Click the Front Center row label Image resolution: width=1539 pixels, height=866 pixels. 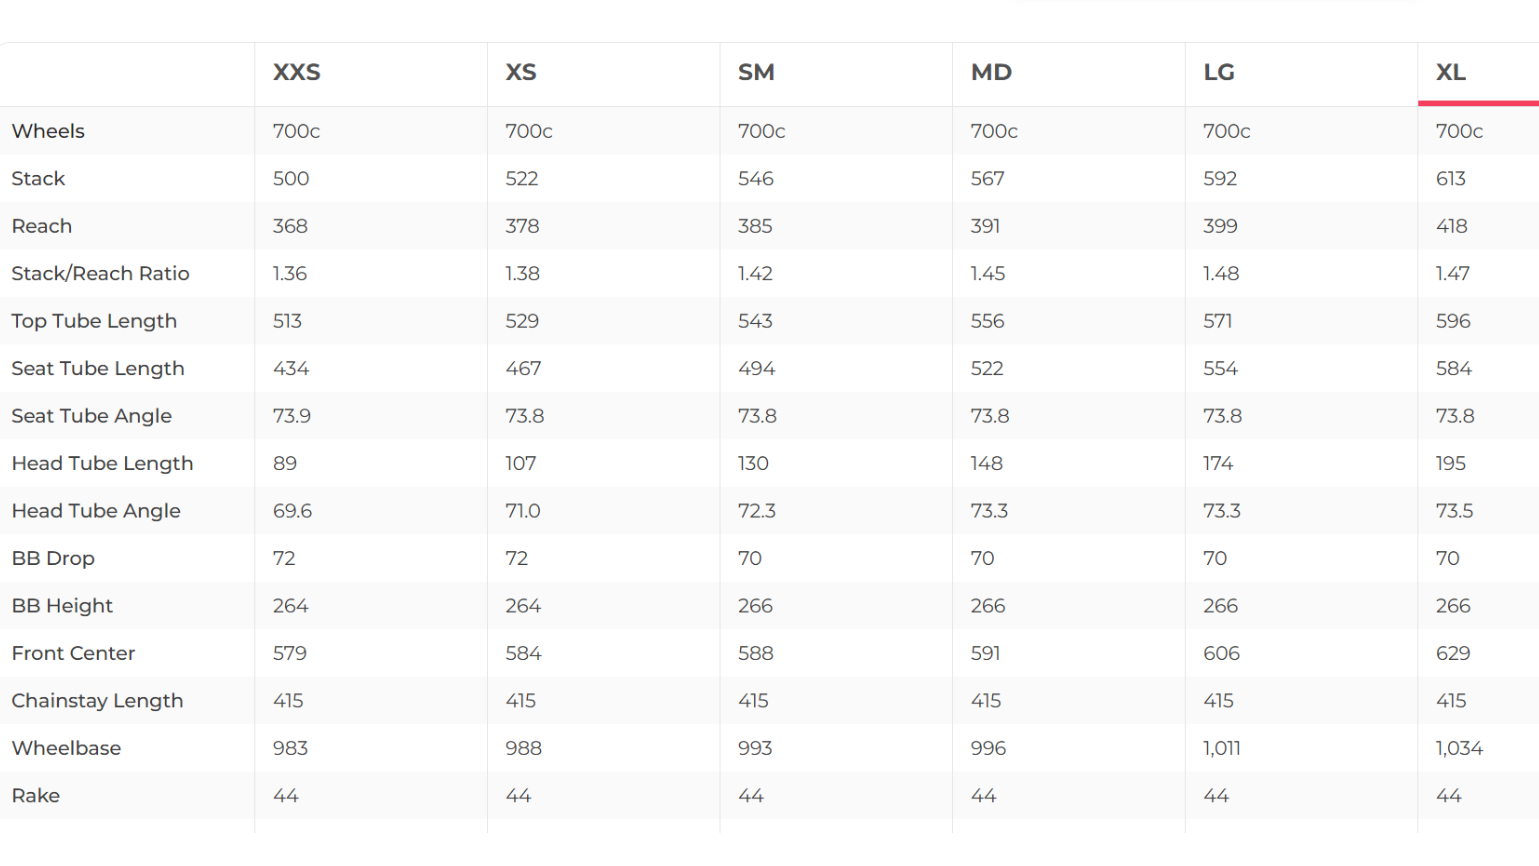tap(73, 653)
